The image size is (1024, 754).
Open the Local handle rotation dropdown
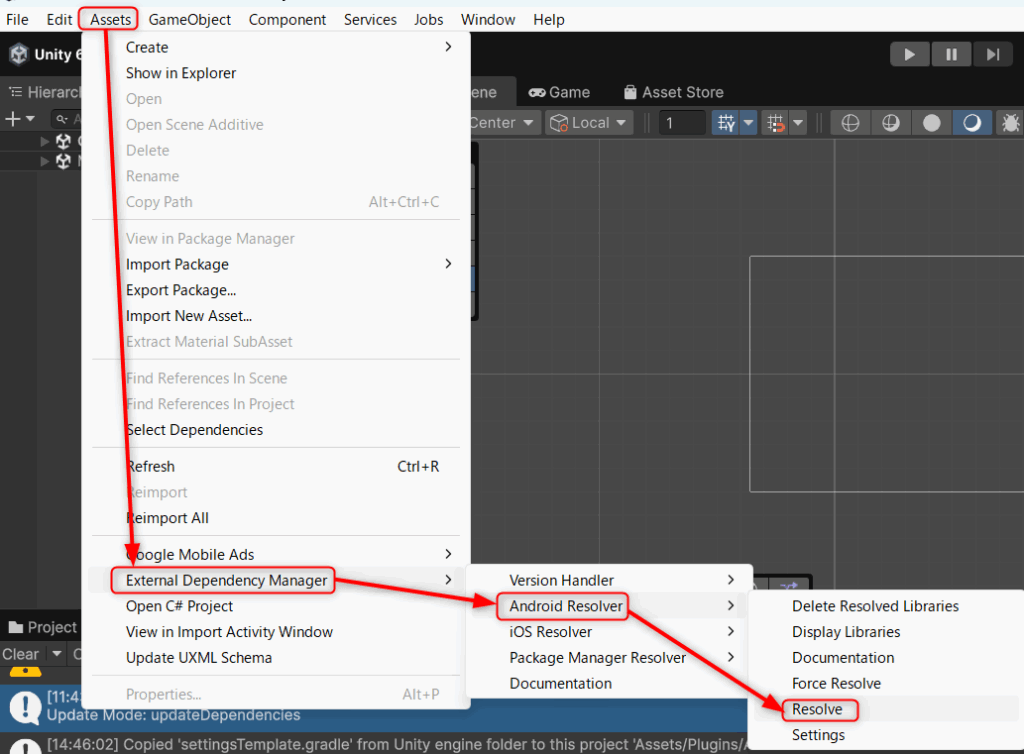point(588,123)
